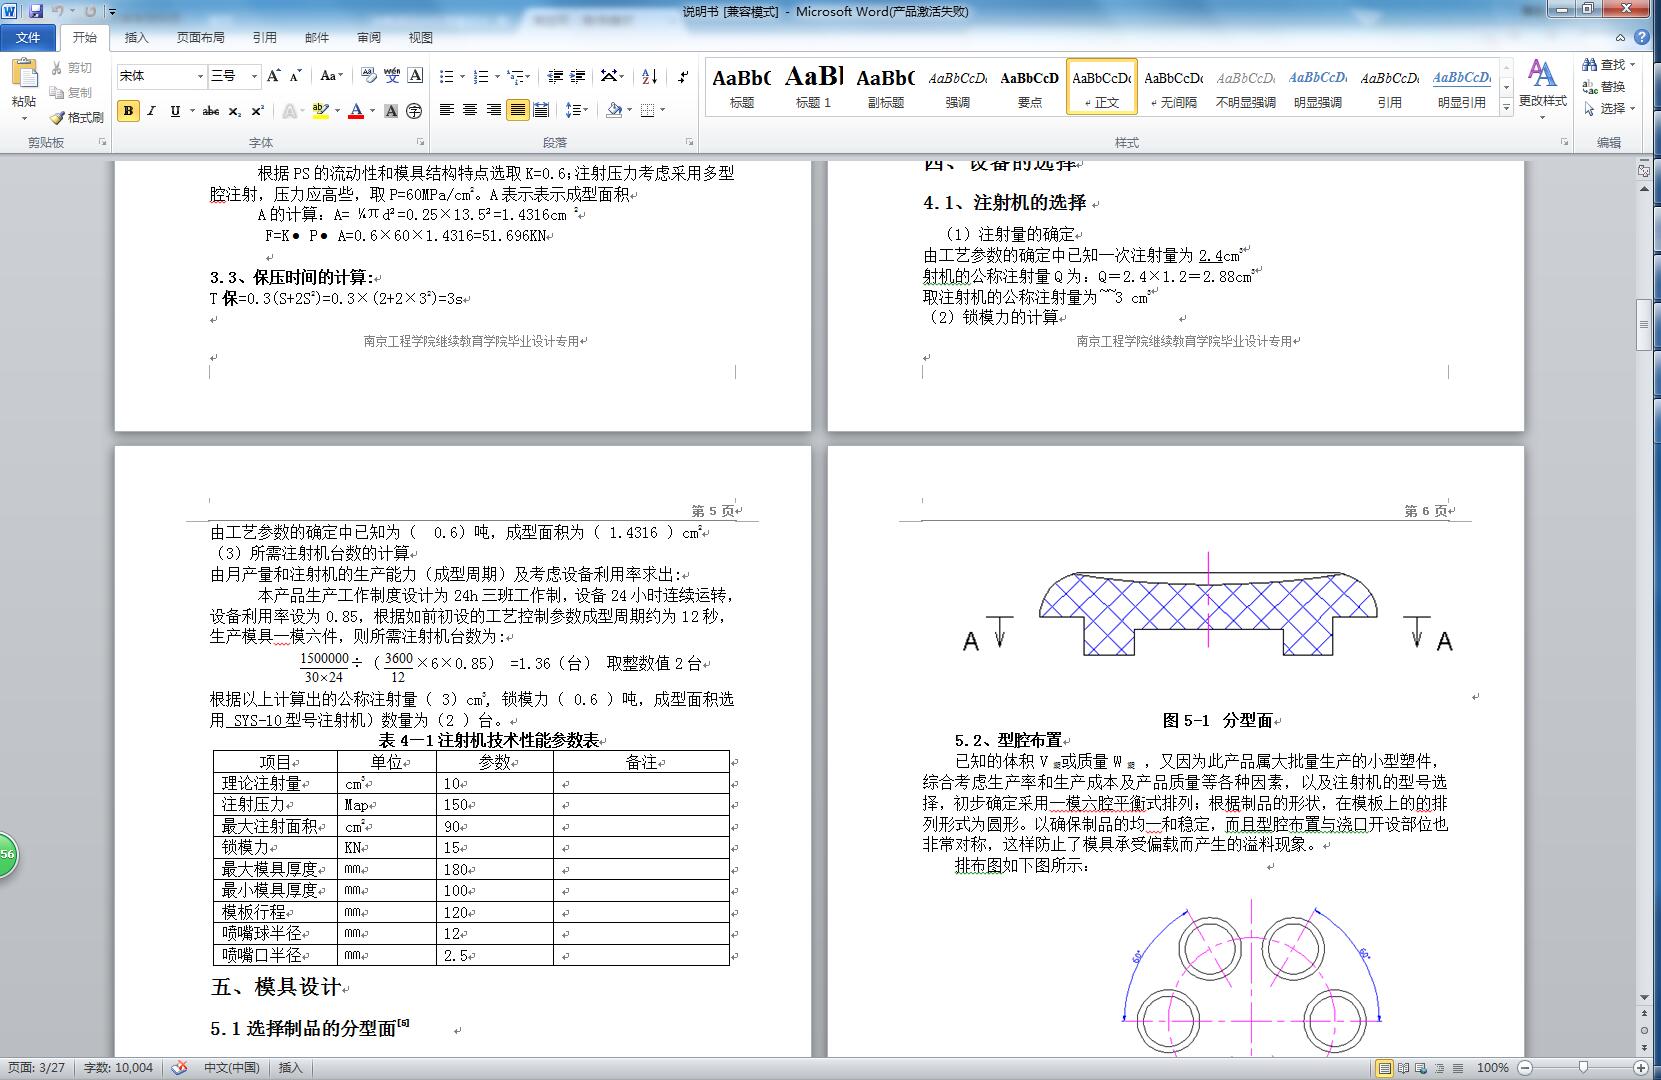Click the red font color swatch
This screenshot has height=1080, width=1661.
coord(355,111)
